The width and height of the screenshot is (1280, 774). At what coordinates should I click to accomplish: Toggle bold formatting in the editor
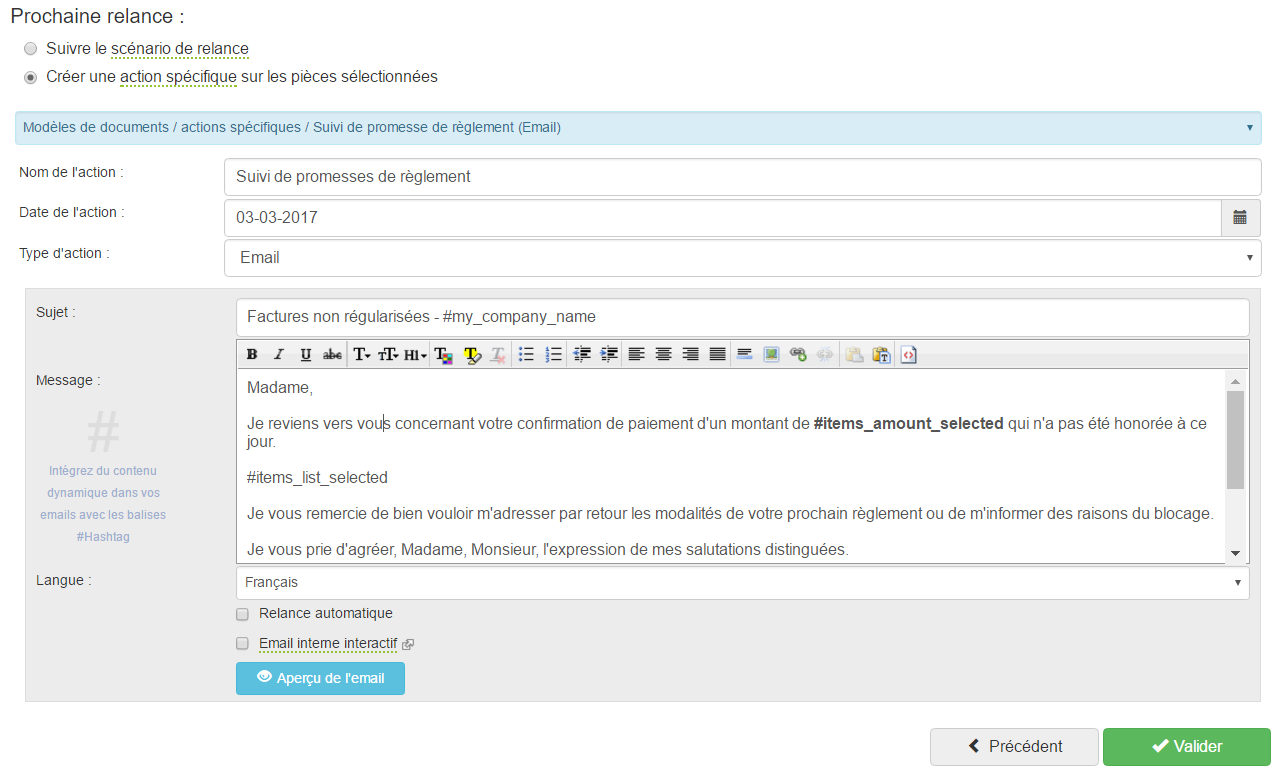[x=252, y=354]
